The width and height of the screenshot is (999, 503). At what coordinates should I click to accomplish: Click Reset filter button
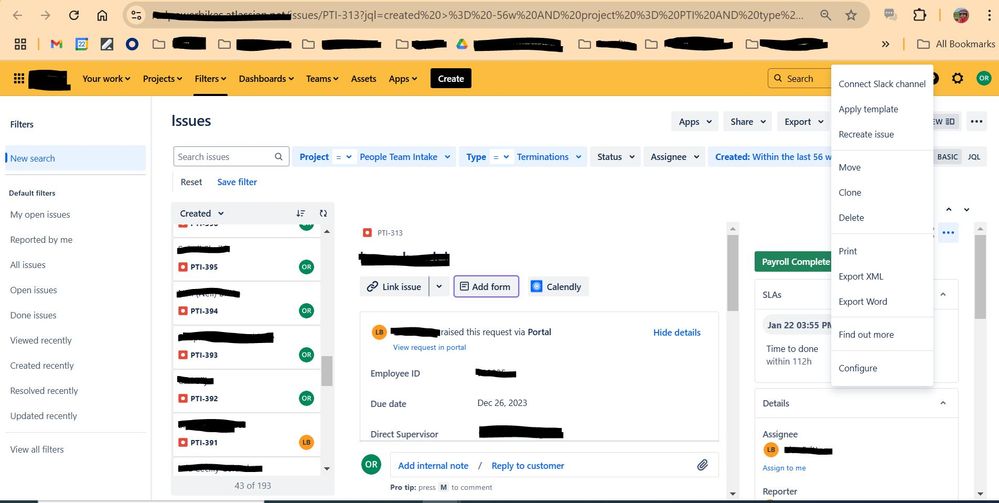point(191,182)
